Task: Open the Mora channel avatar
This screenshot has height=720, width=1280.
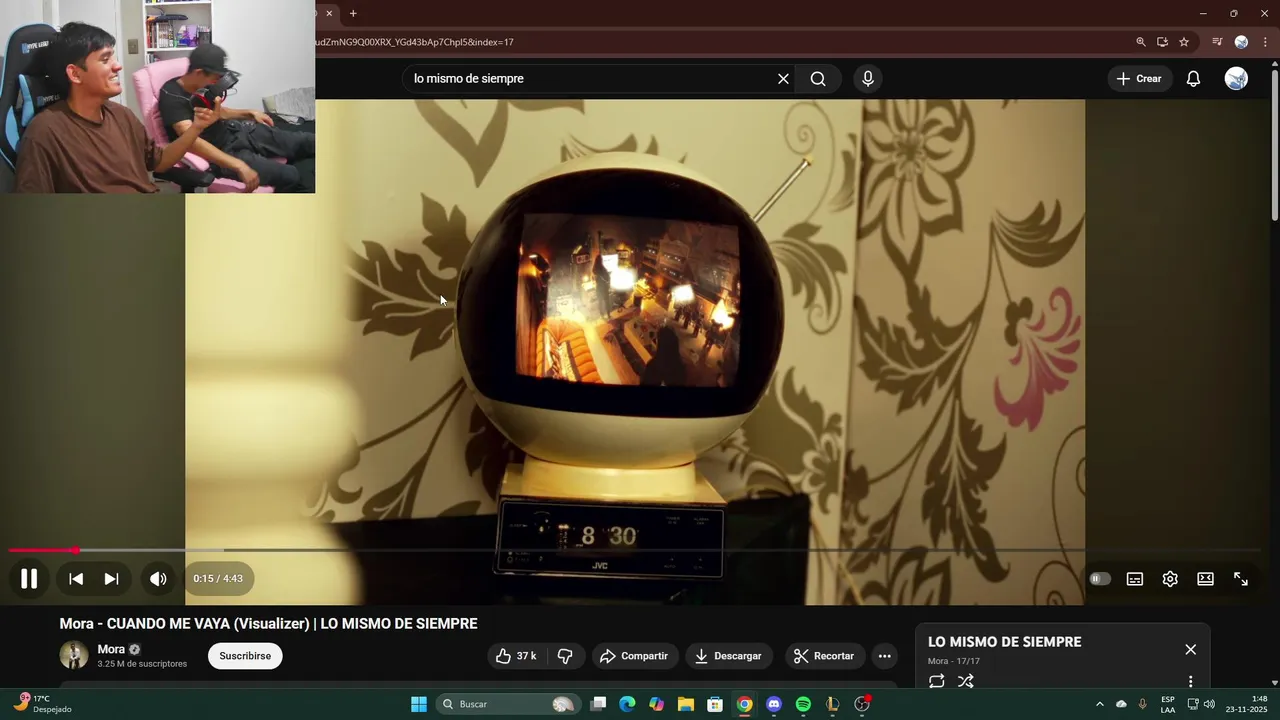Action: pos(74,655)
